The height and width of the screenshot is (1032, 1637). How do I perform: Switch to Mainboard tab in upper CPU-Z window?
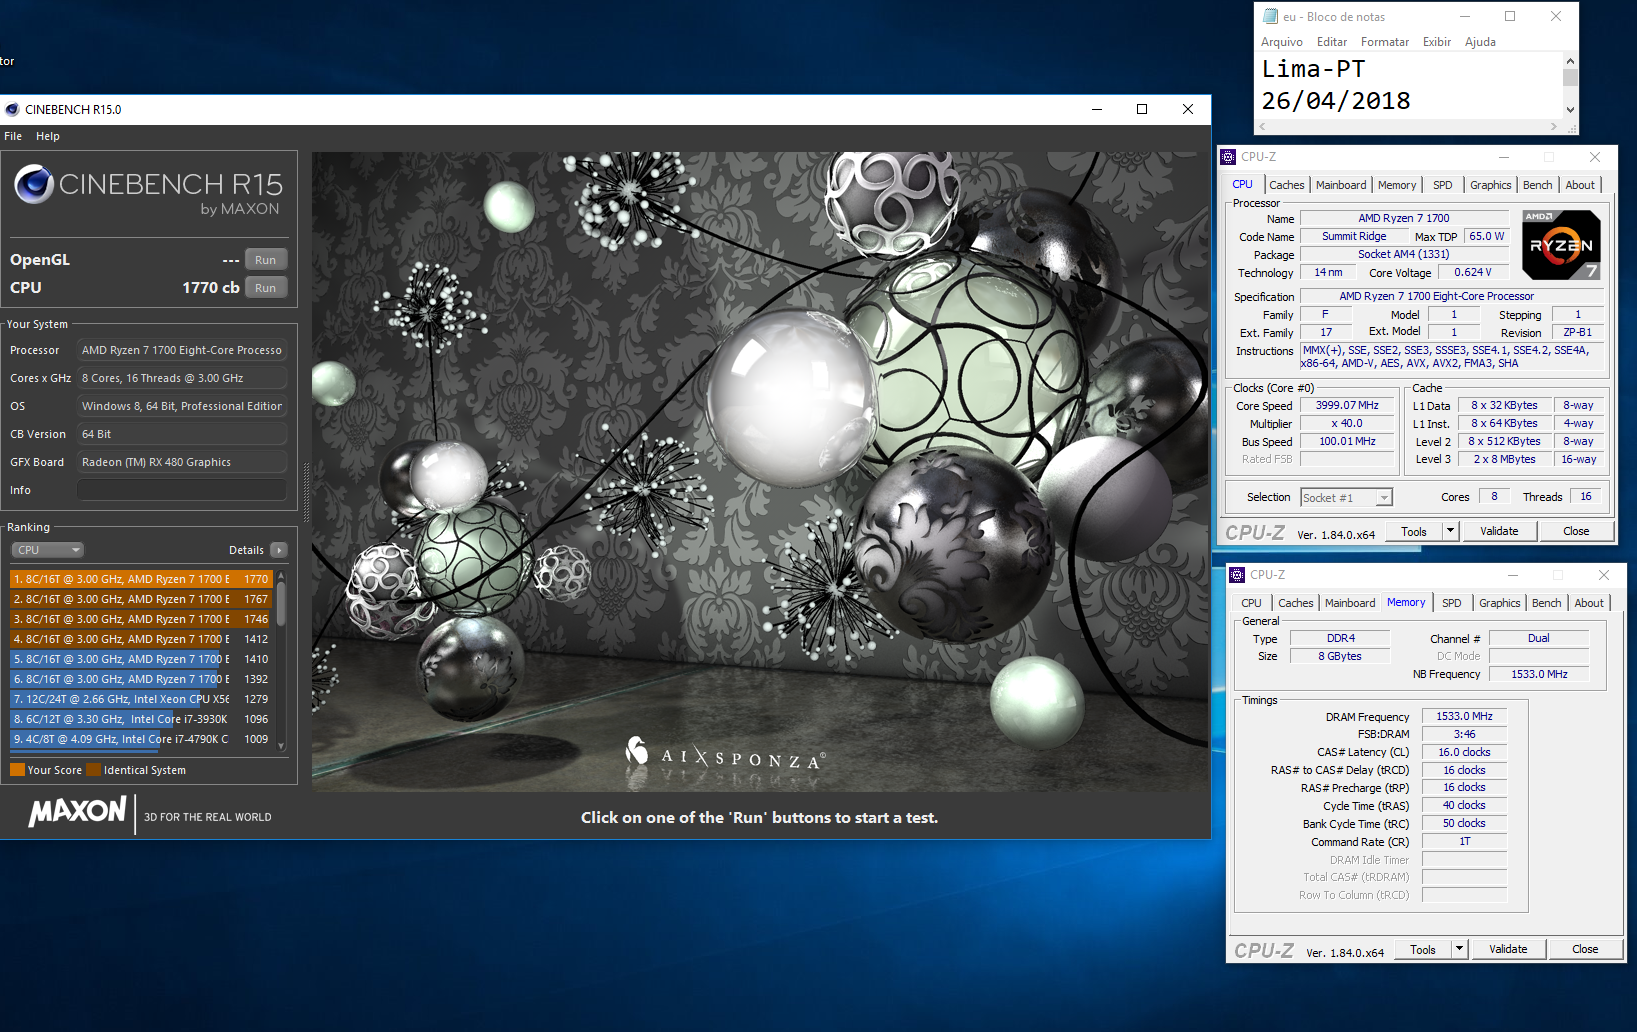pos(1341,185)
